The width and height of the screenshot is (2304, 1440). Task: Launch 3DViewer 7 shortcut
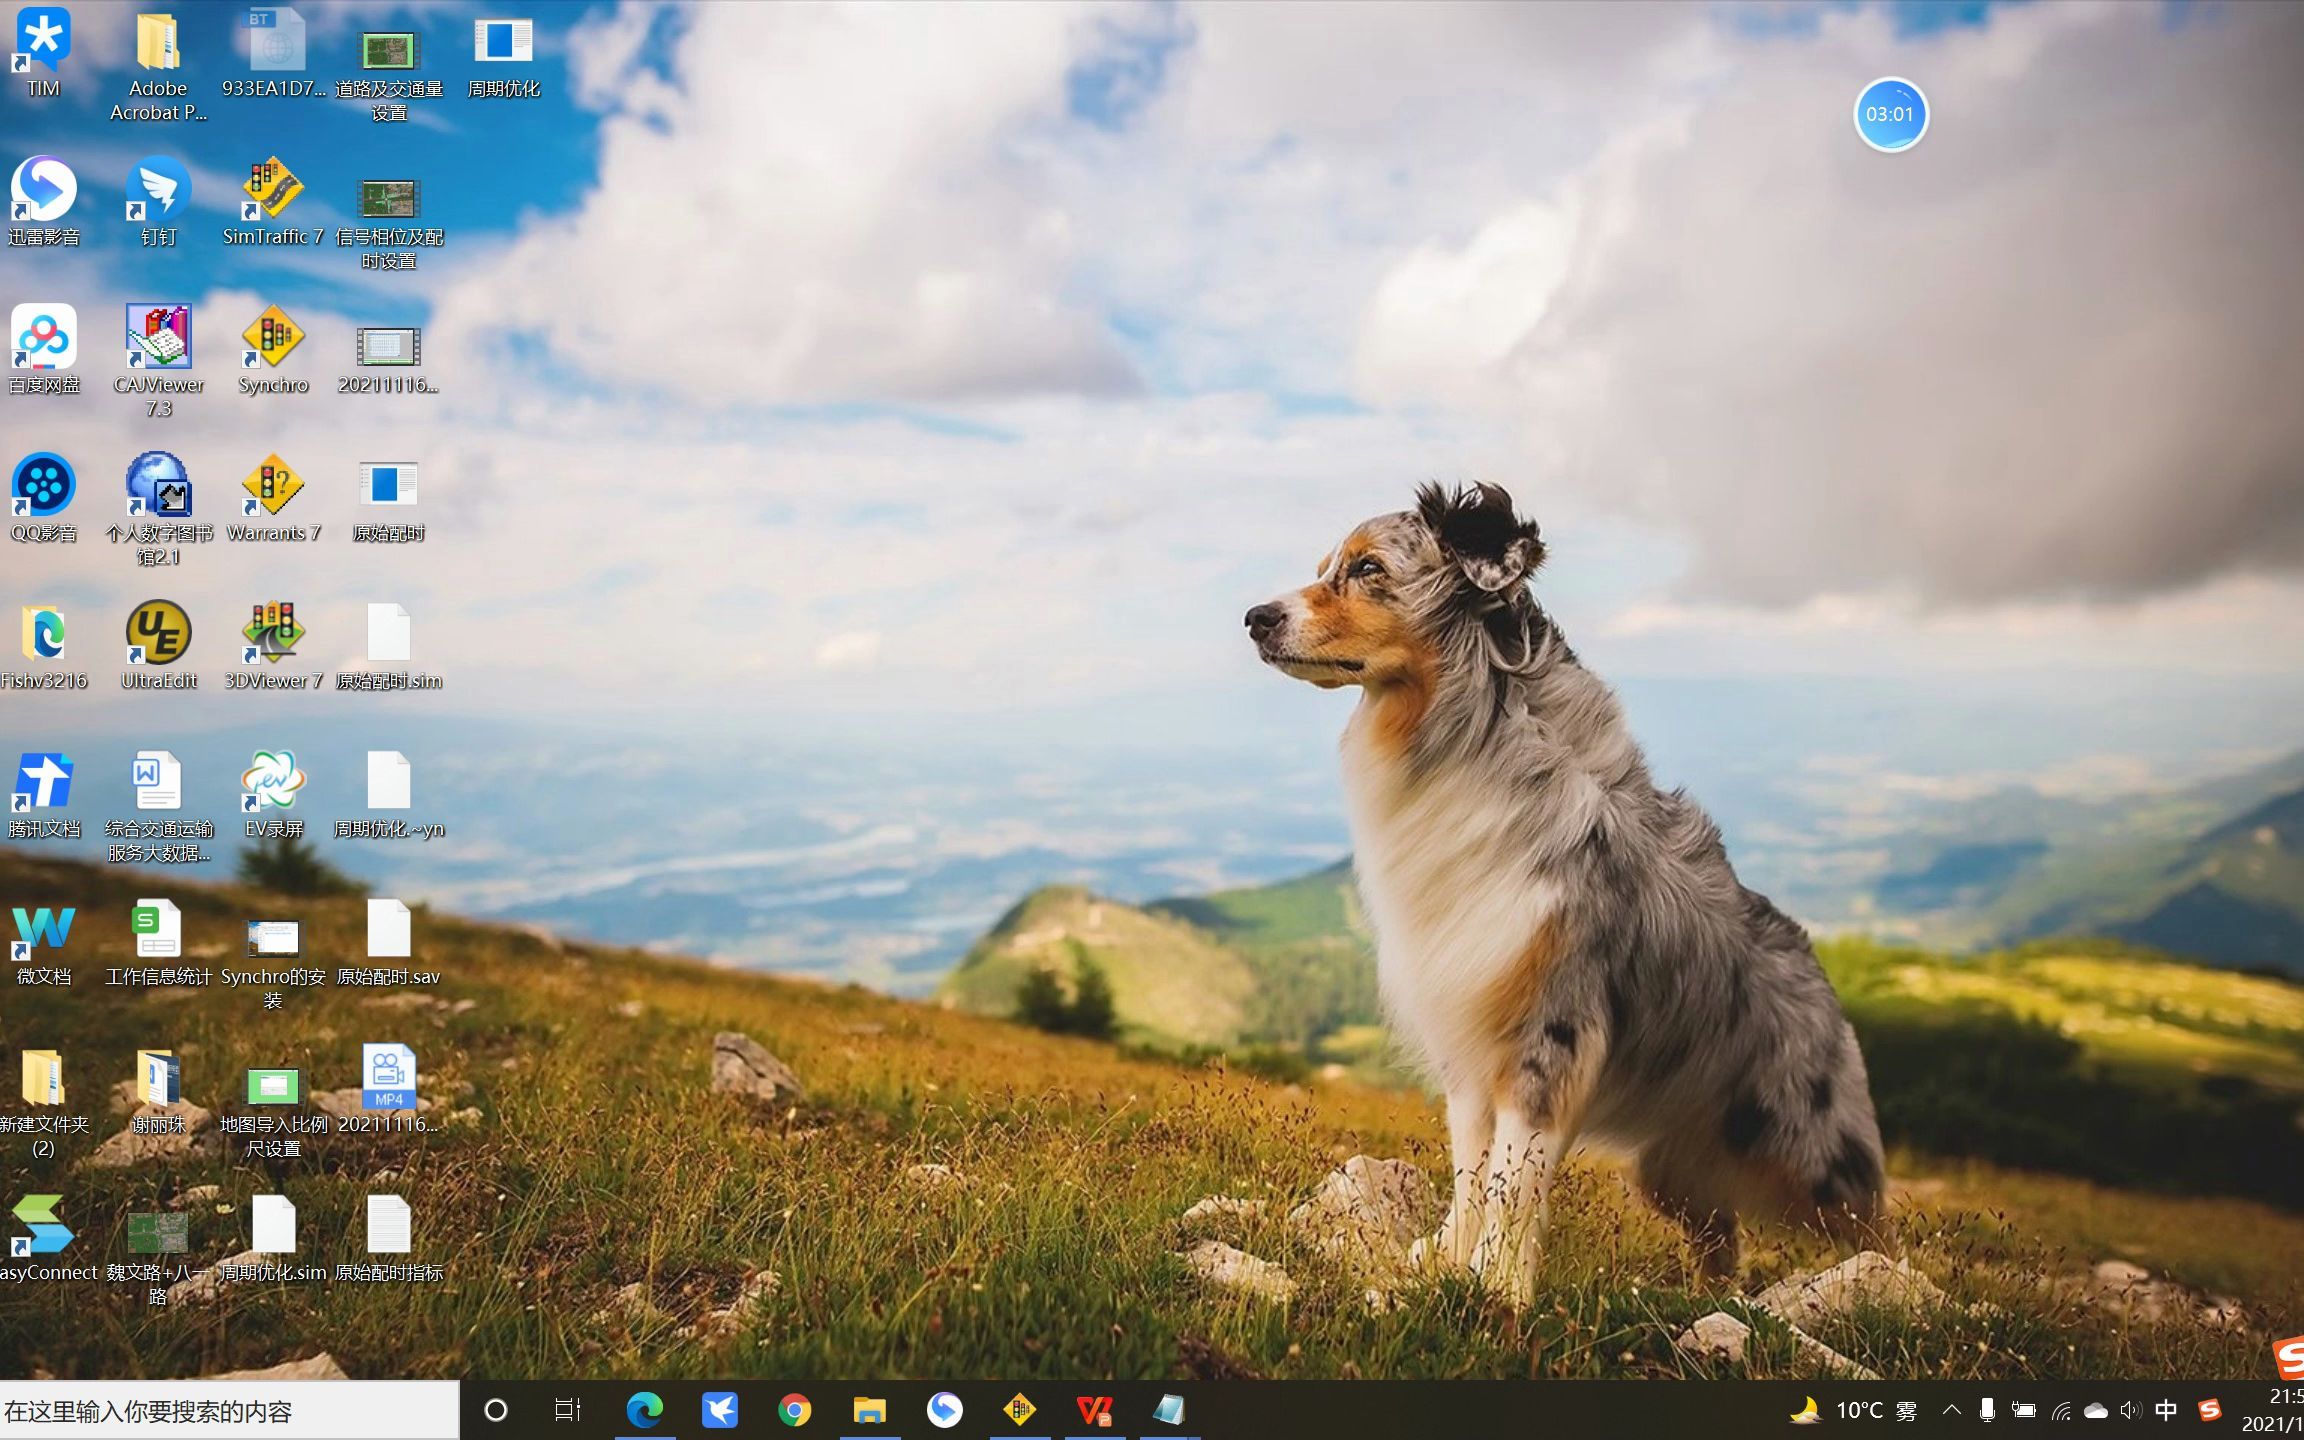pos(273,644)
